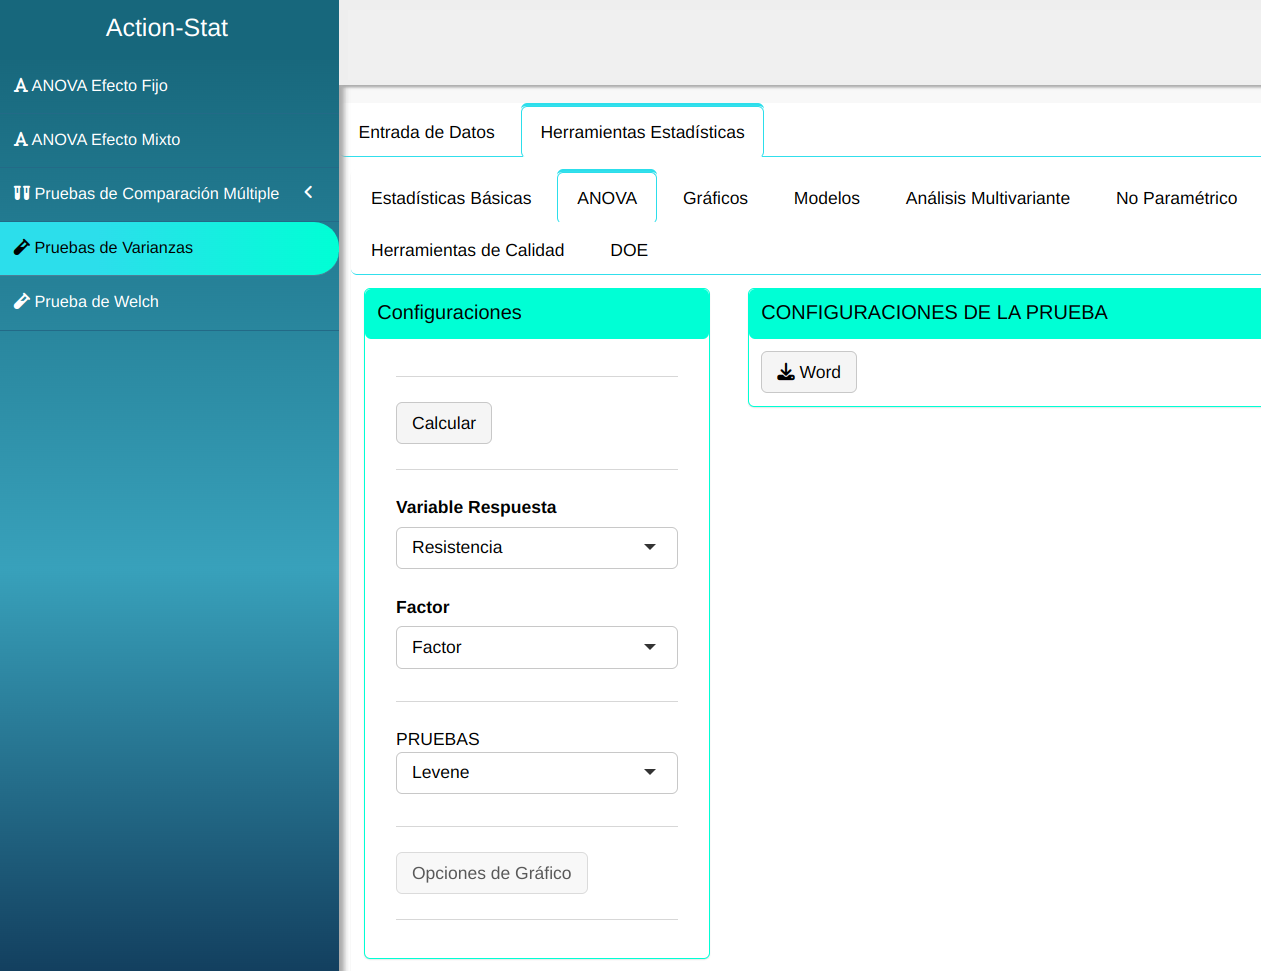The image size is (1261, 971).
Task: Click the Action-Stat title in the sidebar
Action: click(167, 28)
